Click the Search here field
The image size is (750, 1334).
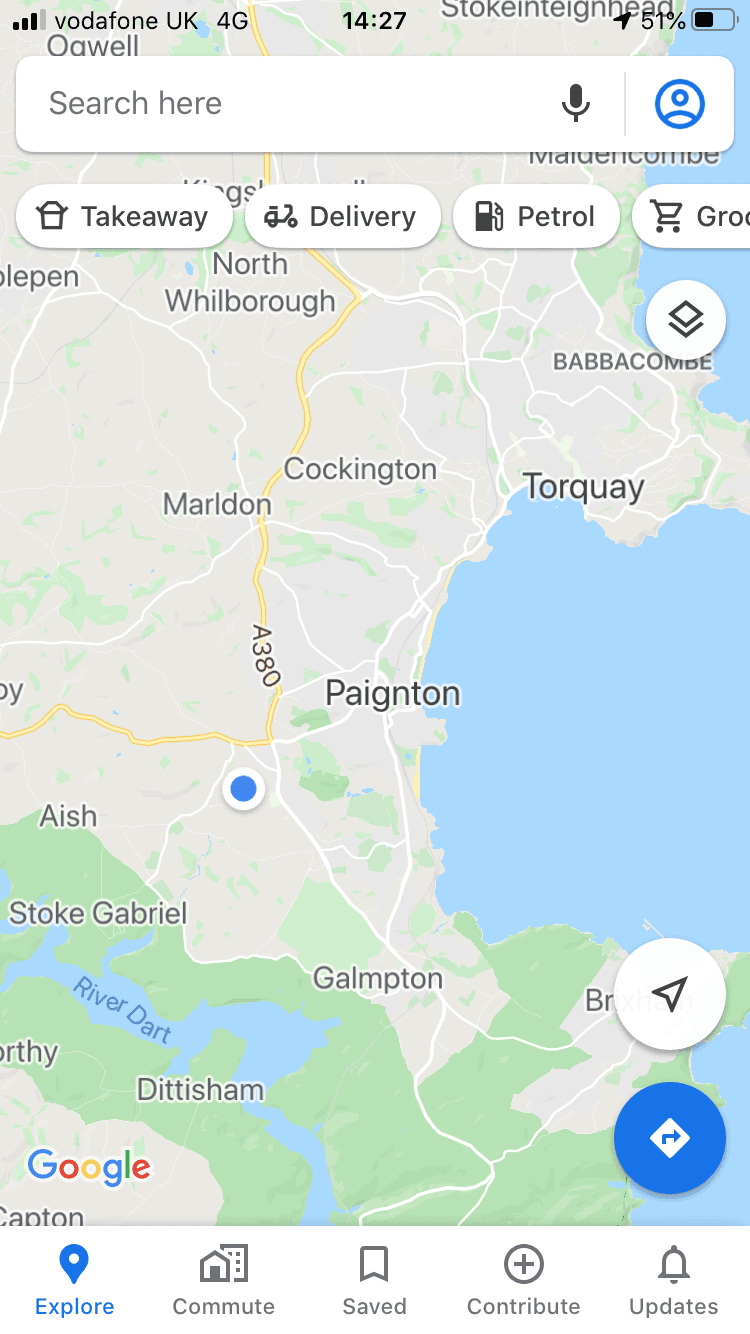[290, 104]
